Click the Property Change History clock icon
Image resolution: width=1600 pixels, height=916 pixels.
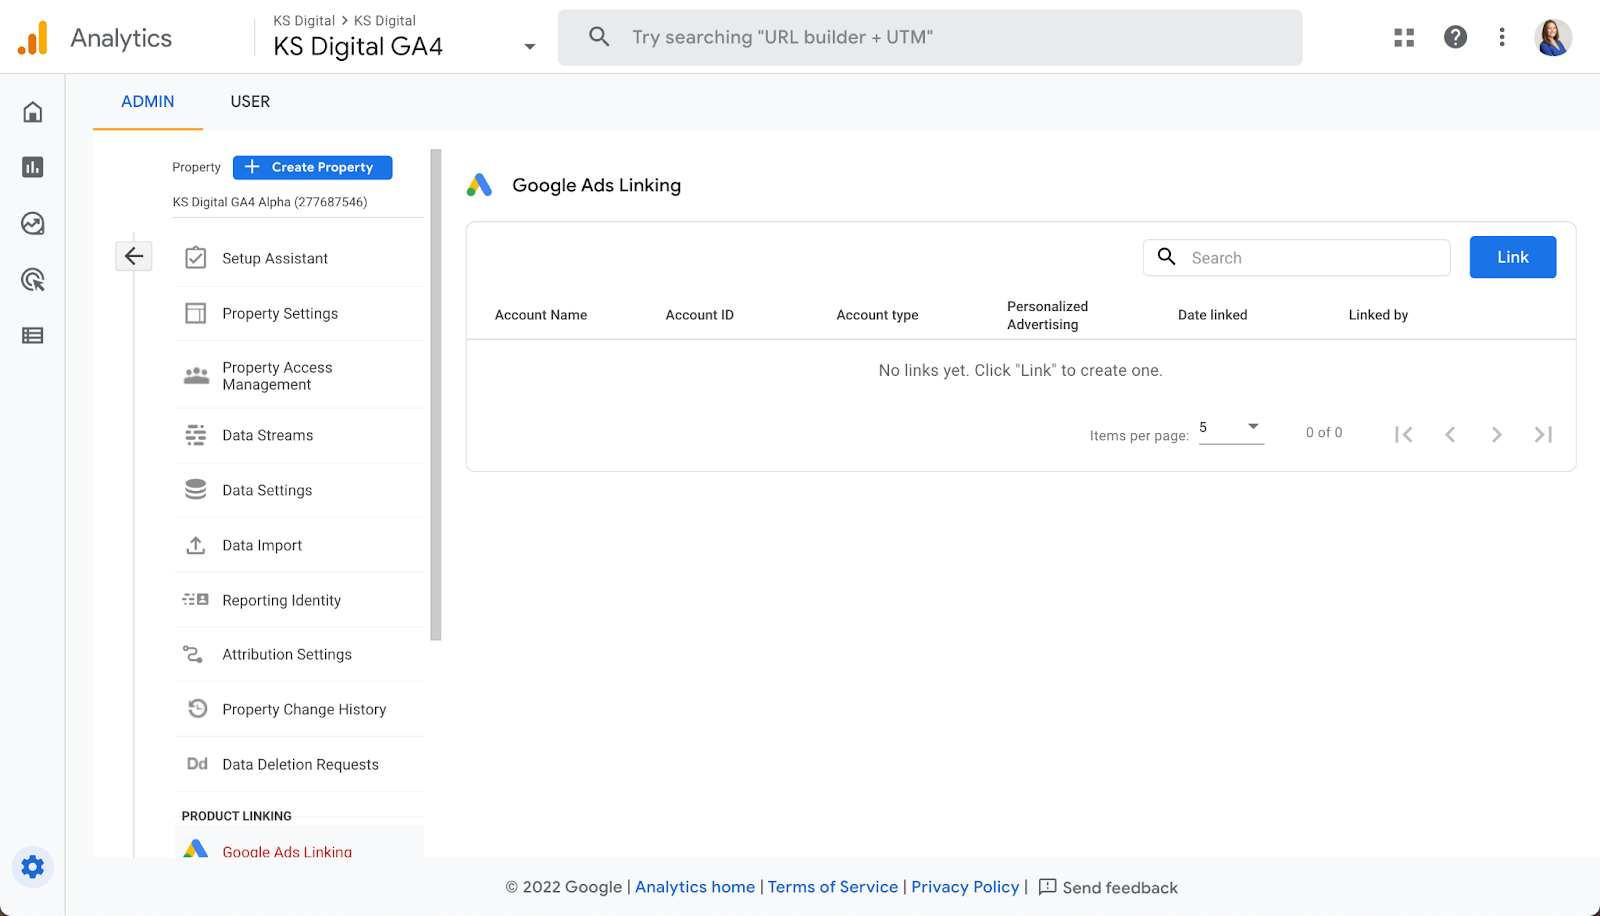point(198,709)
